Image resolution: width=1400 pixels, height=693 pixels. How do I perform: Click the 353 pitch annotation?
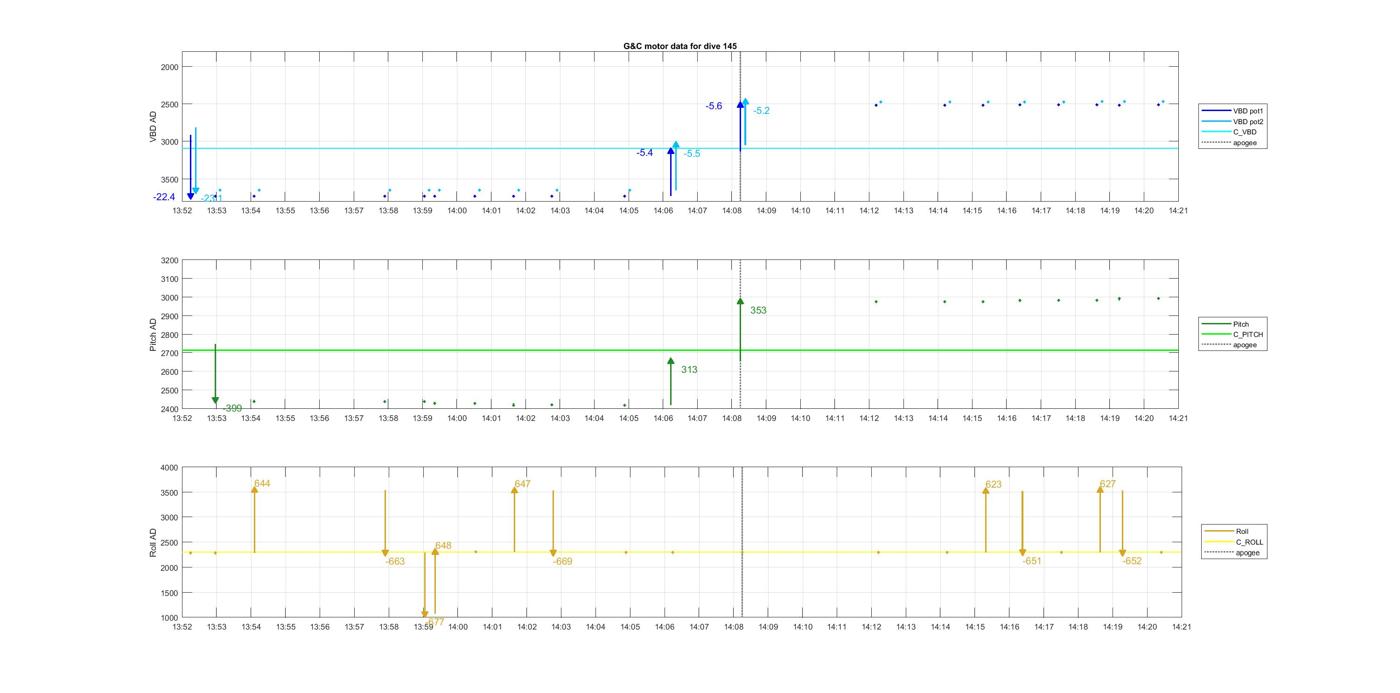coord(758,311)
